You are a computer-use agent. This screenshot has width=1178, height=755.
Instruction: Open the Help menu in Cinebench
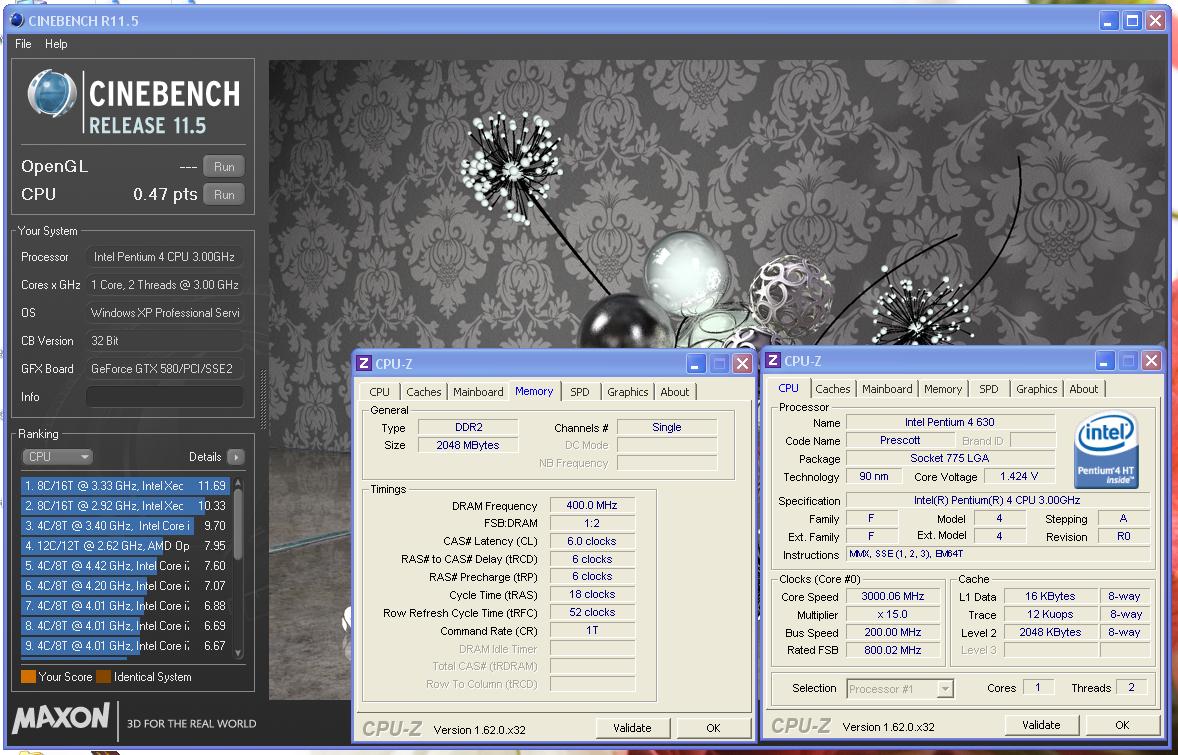pos(56,44)
